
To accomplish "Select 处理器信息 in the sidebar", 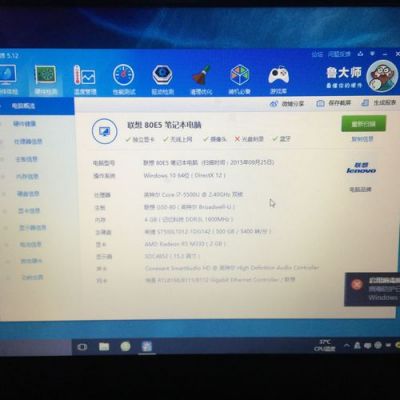I will (28, 141).
